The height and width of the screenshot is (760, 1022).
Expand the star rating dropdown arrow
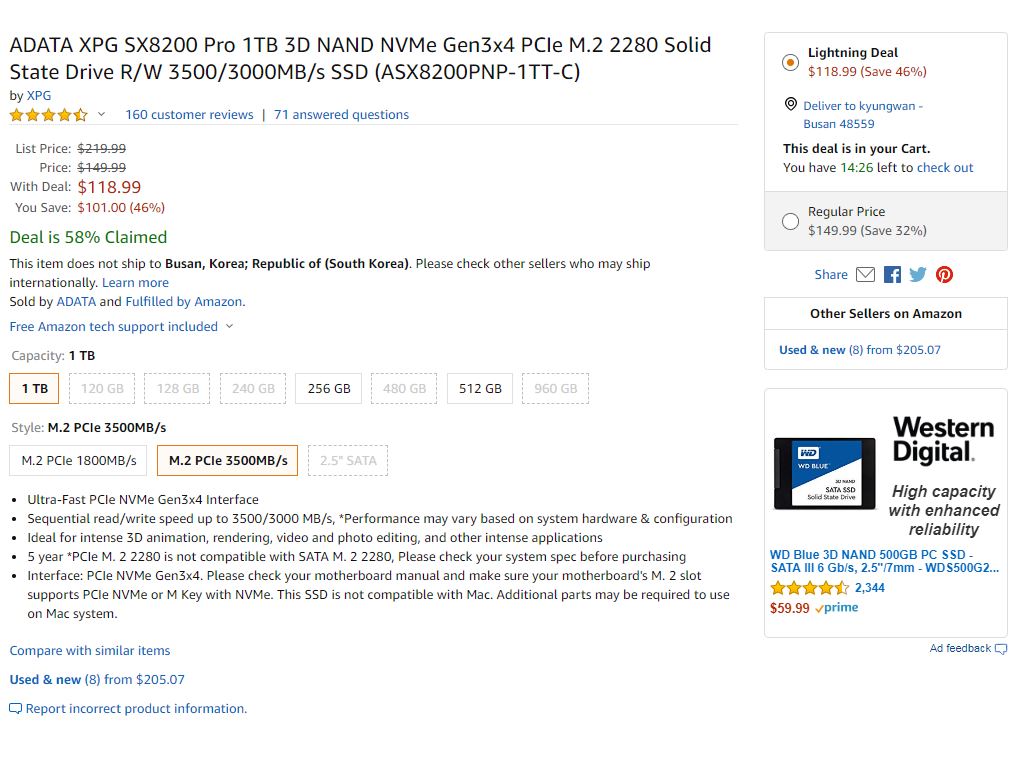[101, 115]
